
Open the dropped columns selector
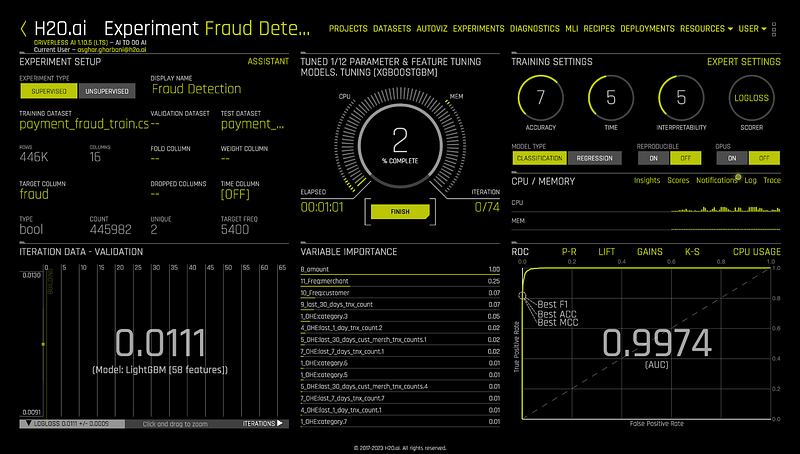tap(155, 194)
